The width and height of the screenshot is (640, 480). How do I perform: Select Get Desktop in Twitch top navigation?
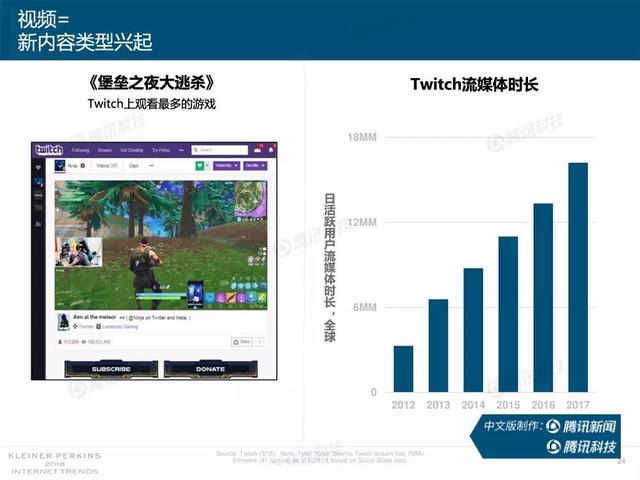[x=131, y=150]
